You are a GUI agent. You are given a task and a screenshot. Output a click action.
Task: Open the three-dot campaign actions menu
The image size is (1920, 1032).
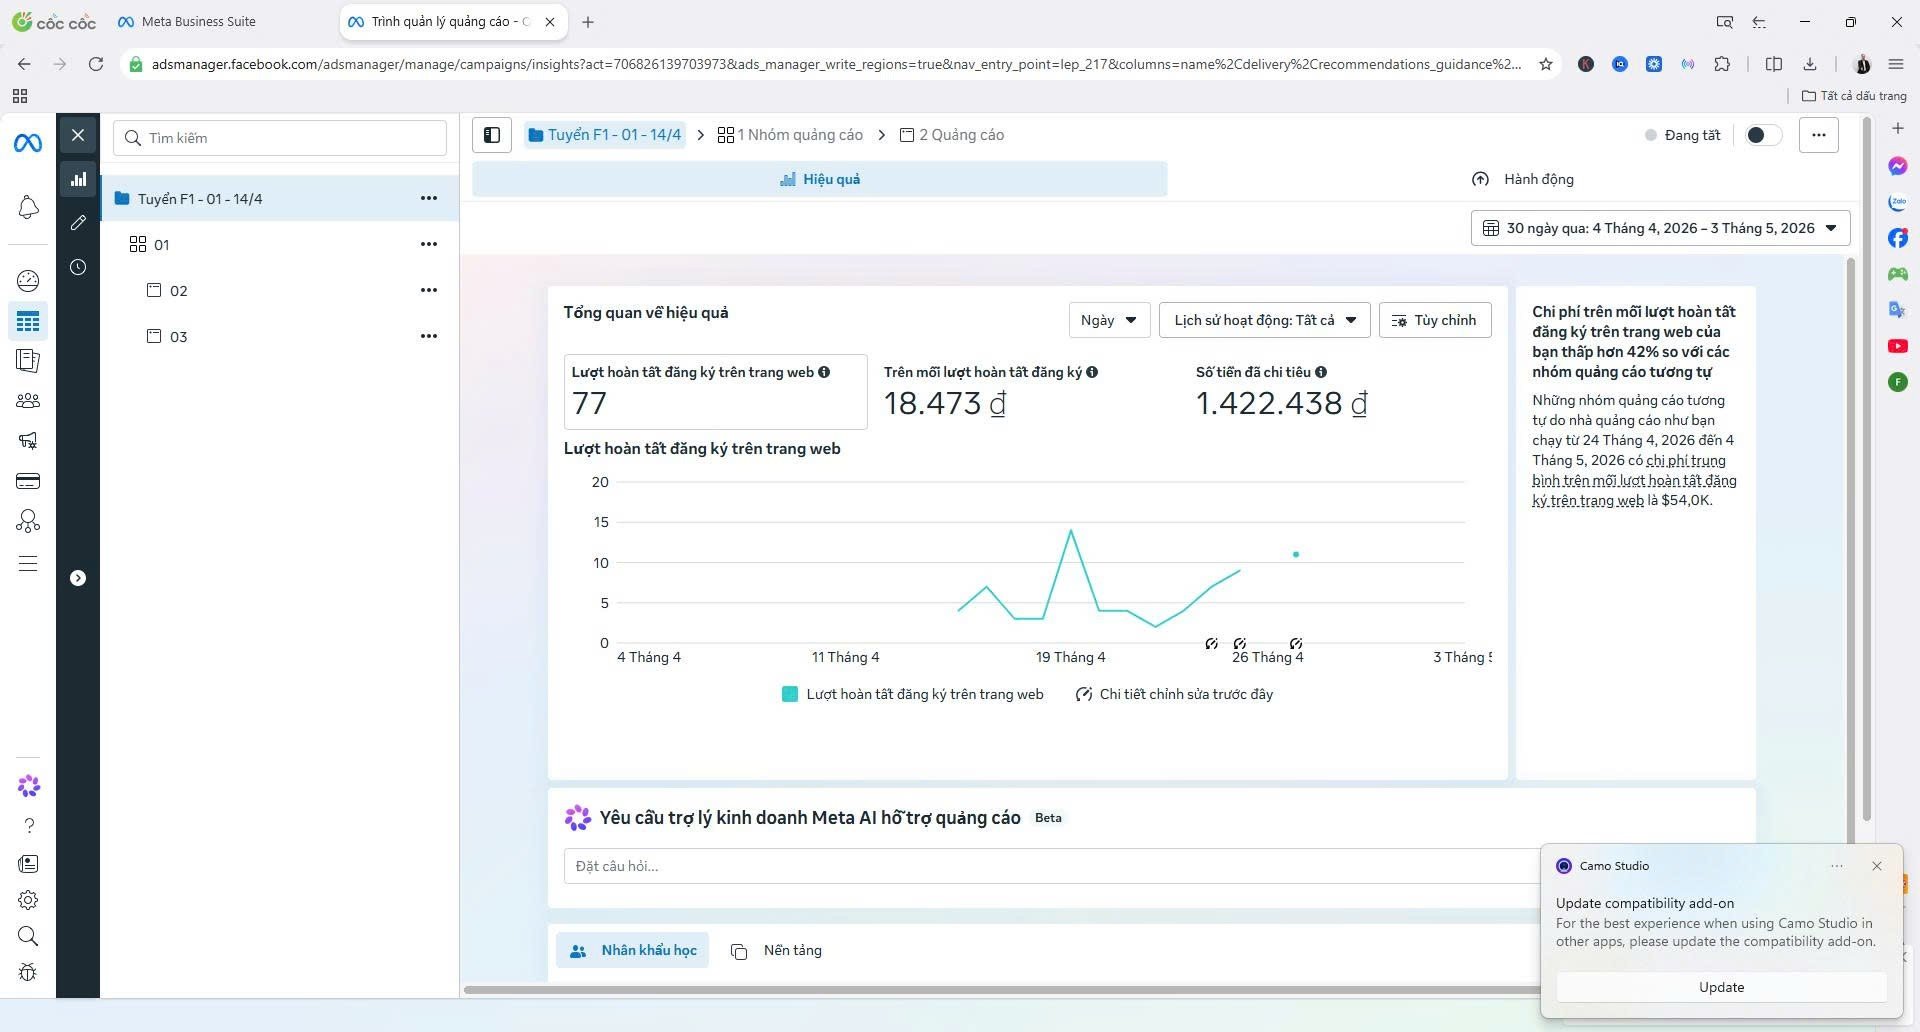pos(1818,135)
